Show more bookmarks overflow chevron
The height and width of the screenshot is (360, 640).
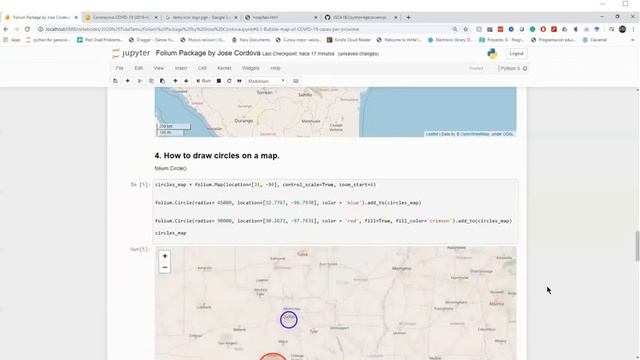click(633, 40)
